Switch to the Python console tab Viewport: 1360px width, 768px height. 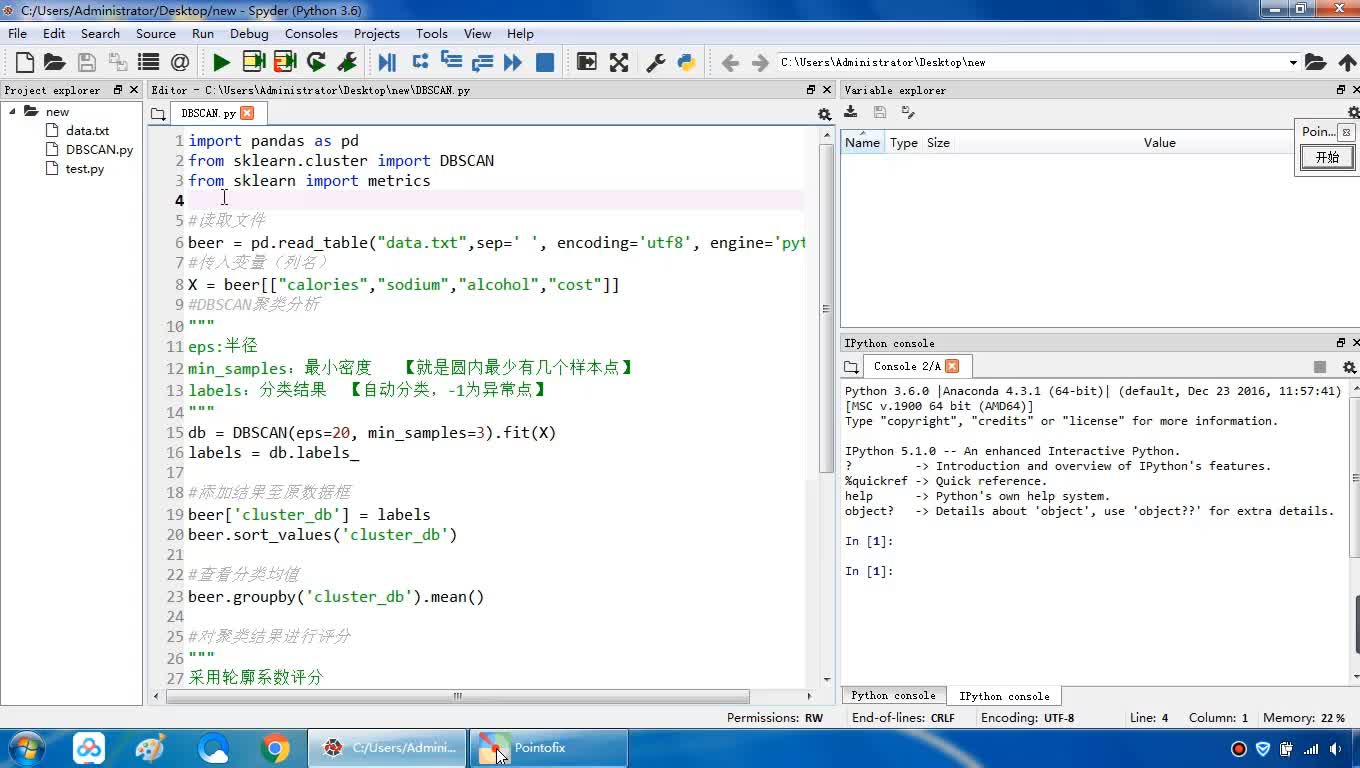click(893, 696)
